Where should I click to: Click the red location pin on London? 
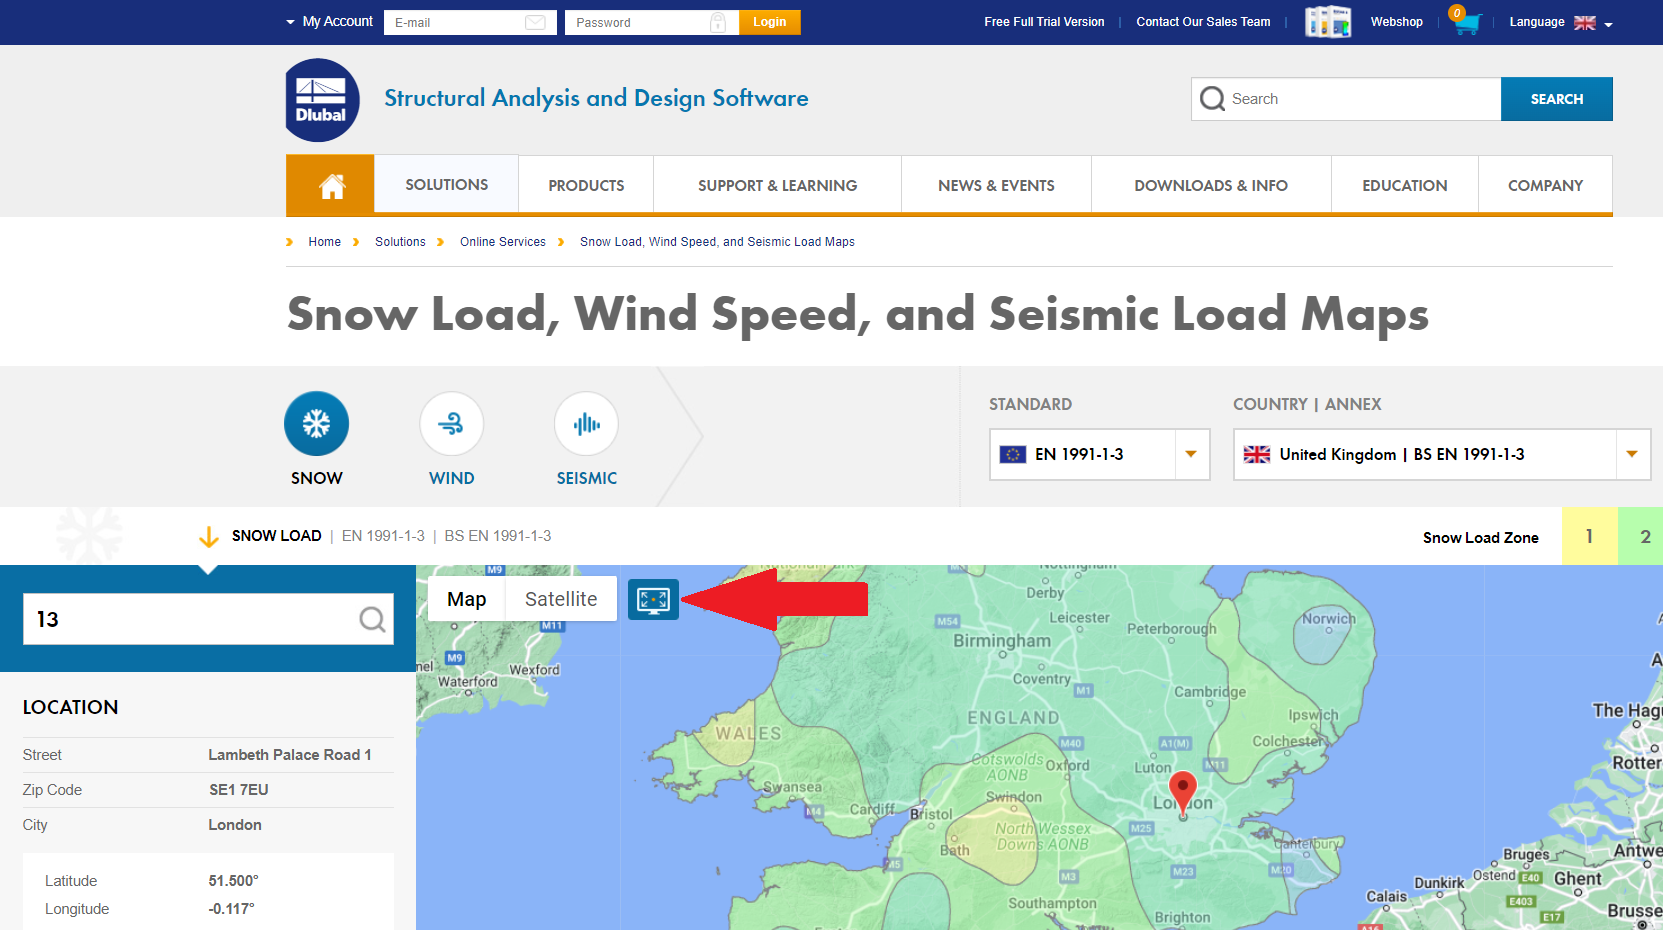[x=1183, y=794]
